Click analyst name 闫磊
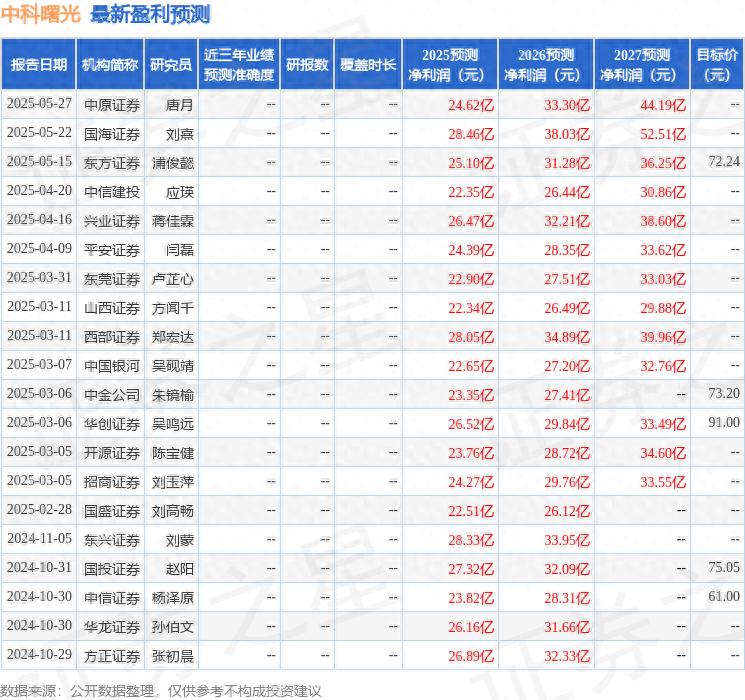 coord(180,250)
